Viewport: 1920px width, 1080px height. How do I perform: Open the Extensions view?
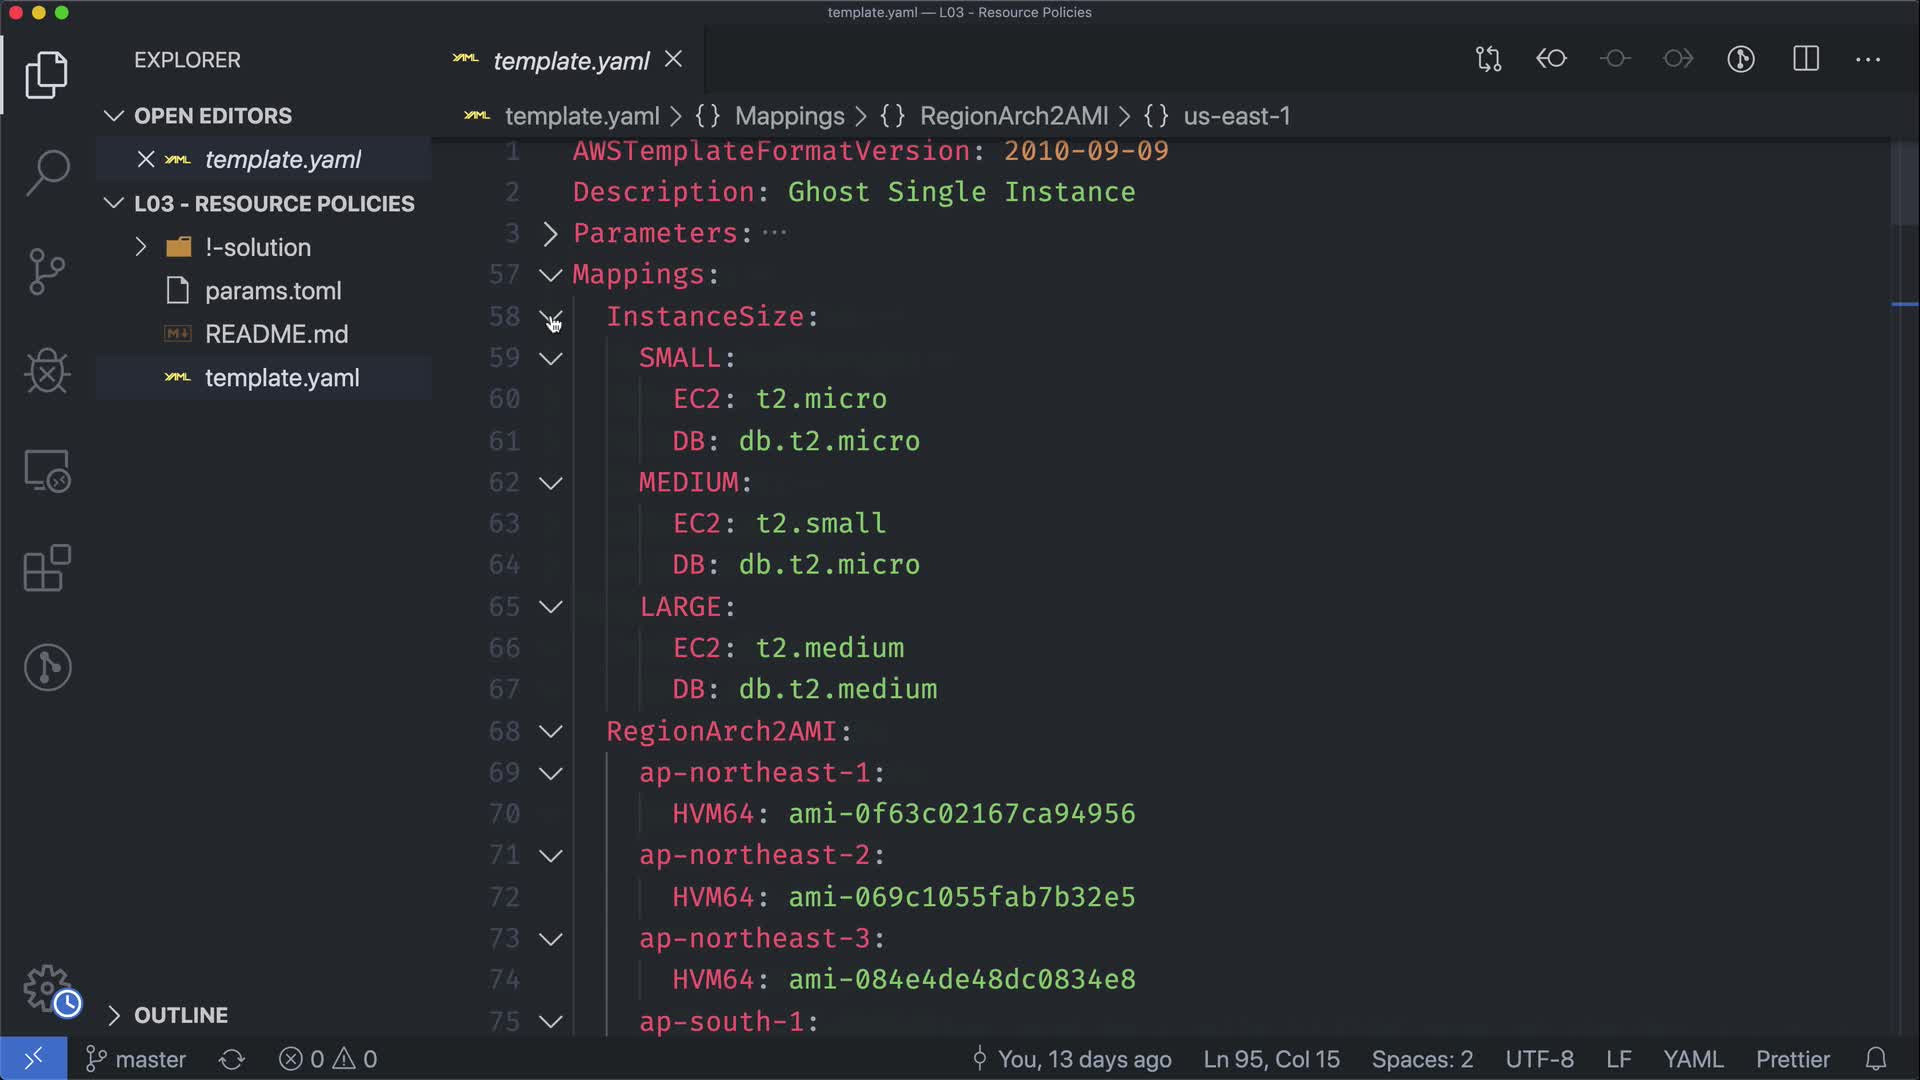coord(47,568)
